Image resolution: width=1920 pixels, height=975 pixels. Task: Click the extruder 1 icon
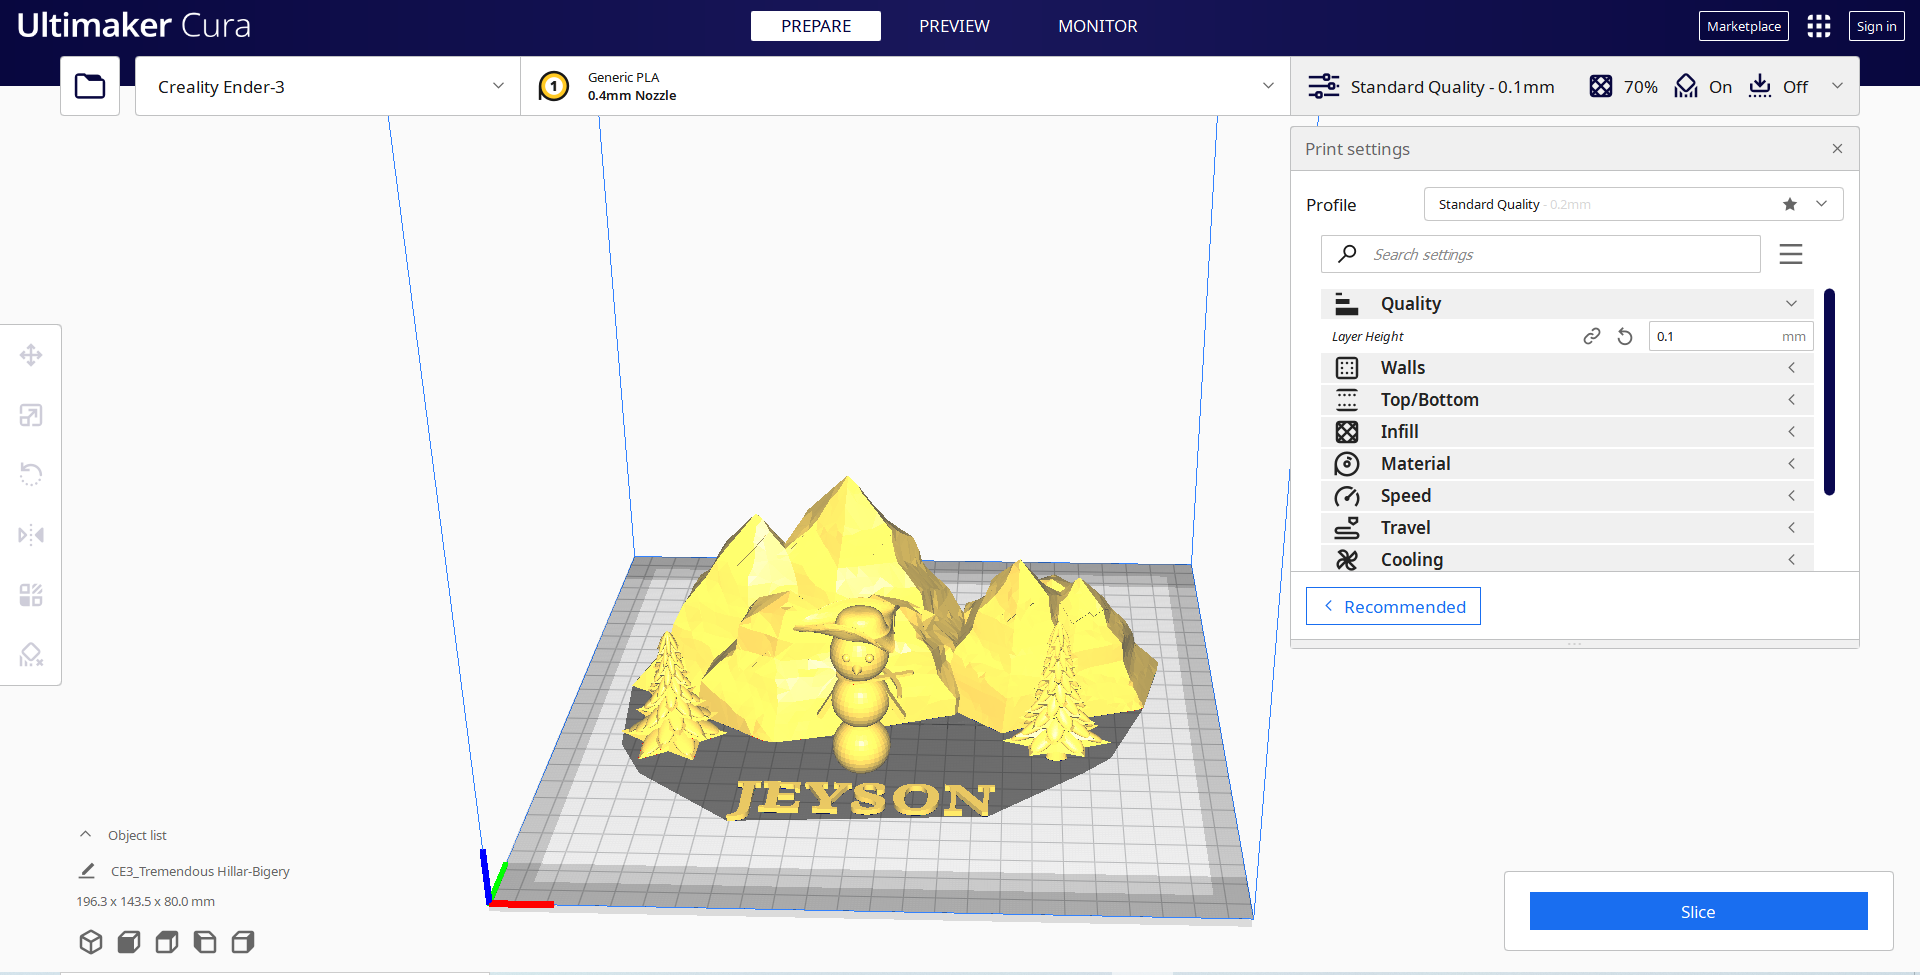click(x=554, y=86)
